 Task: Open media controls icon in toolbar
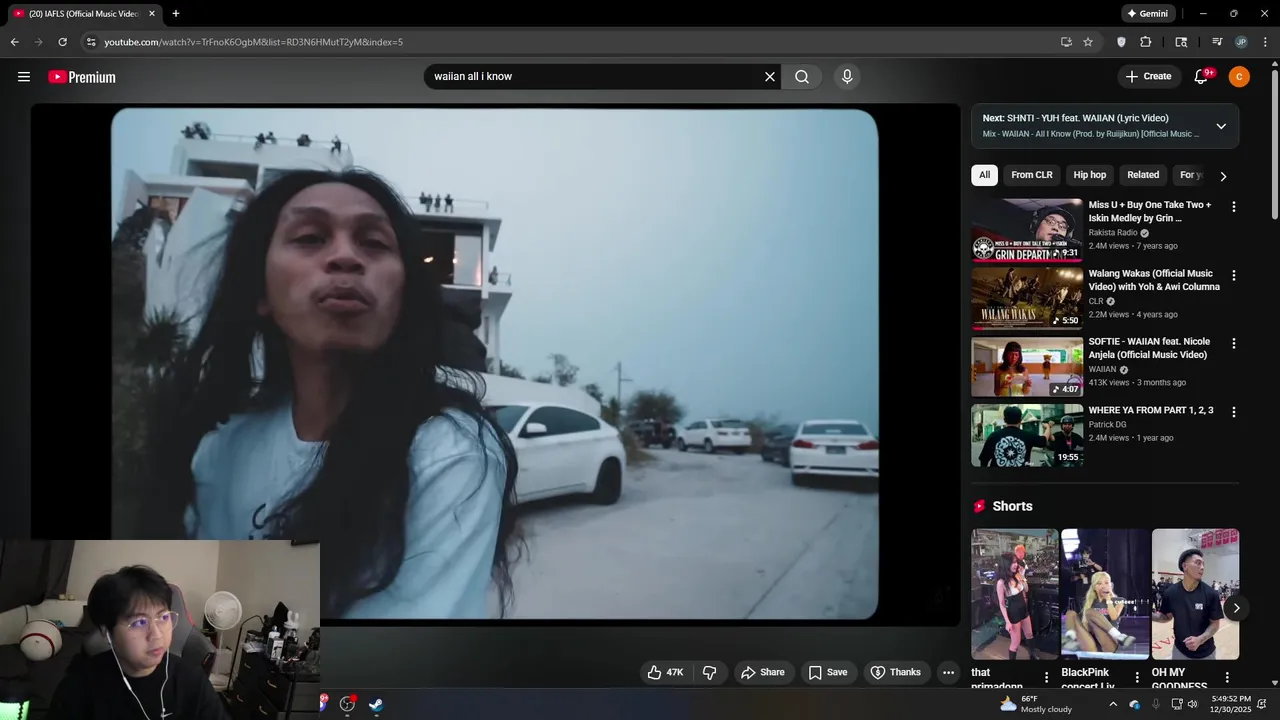point(1217,42)
